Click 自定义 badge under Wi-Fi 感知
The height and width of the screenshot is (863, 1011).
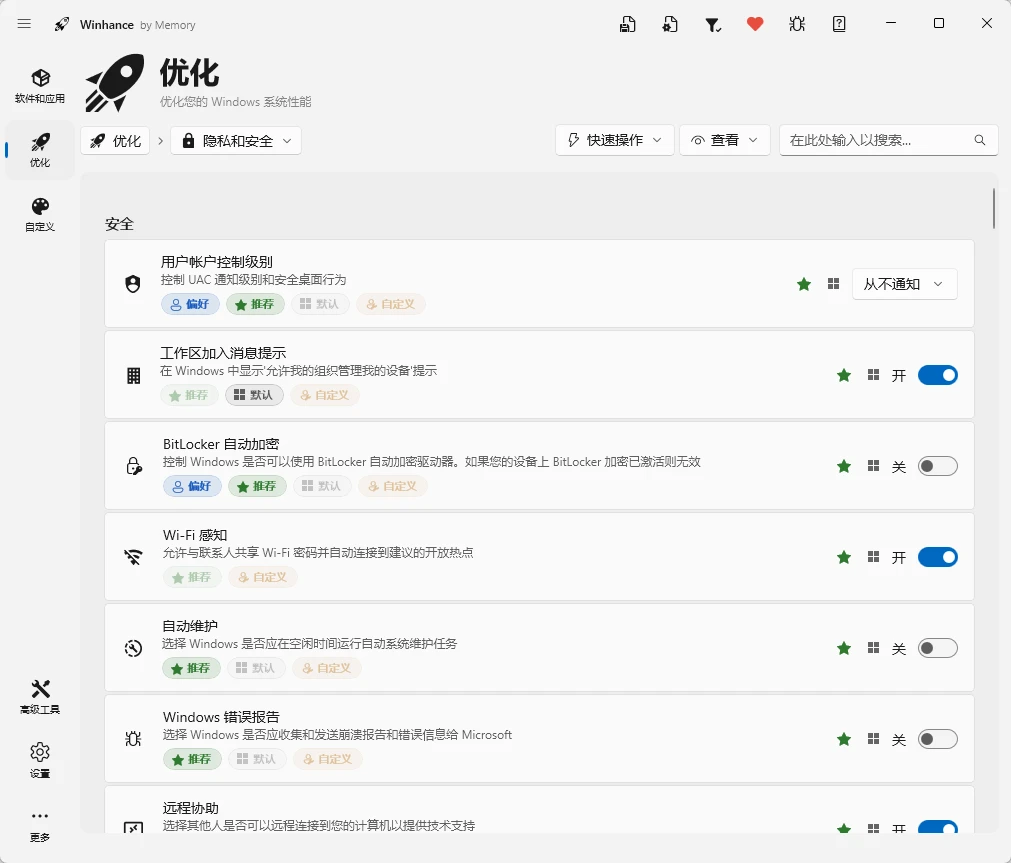pos(263,577)
